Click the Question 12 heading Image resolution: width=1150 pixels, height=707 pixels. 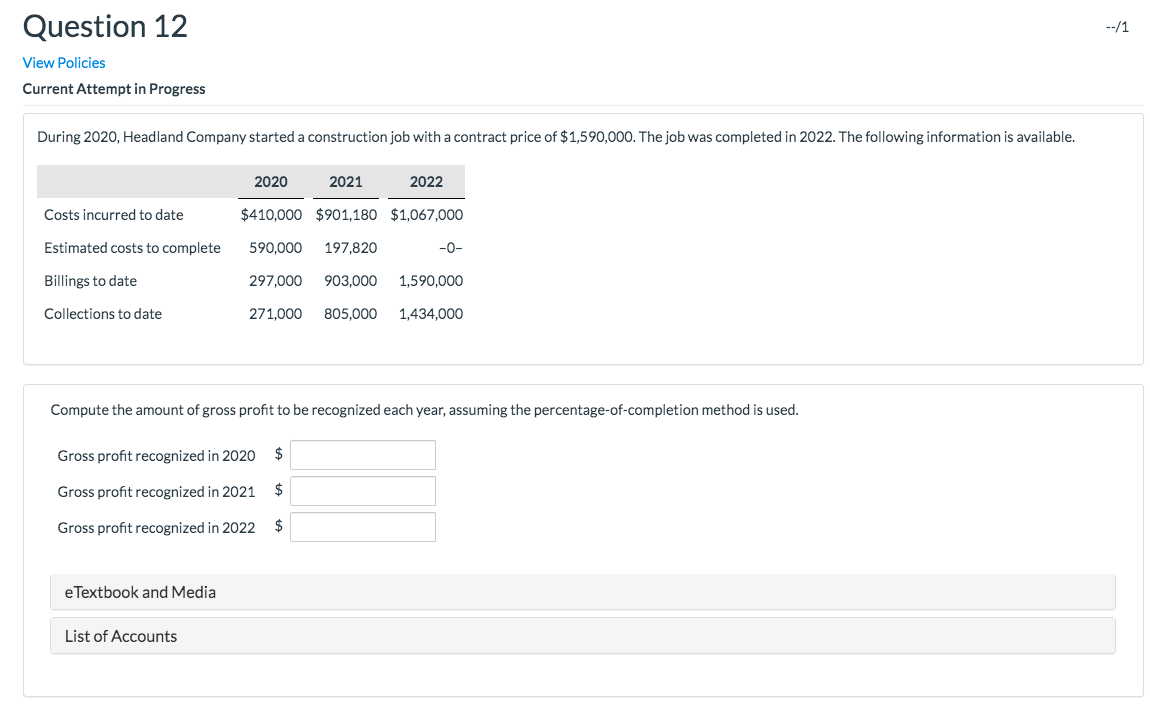104,26
